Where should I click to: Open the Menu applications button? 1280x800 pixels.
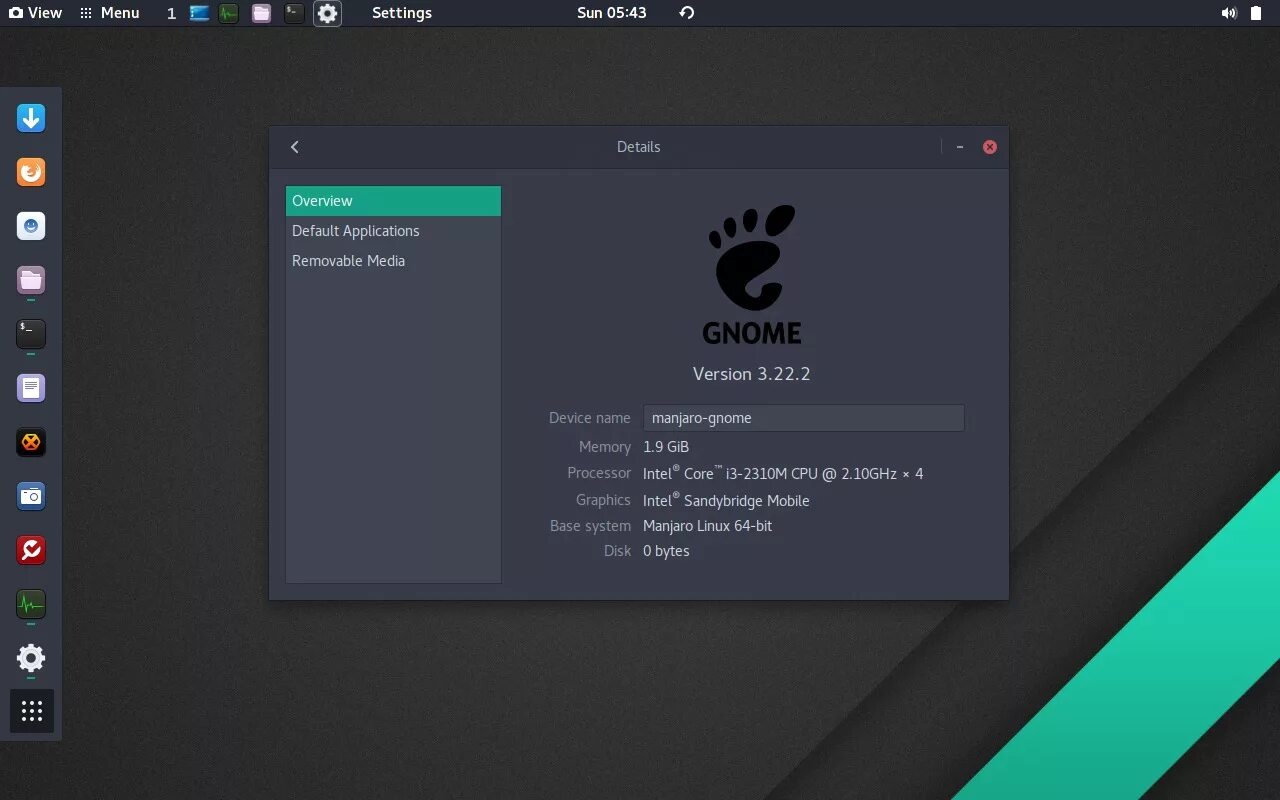point(110,13)
